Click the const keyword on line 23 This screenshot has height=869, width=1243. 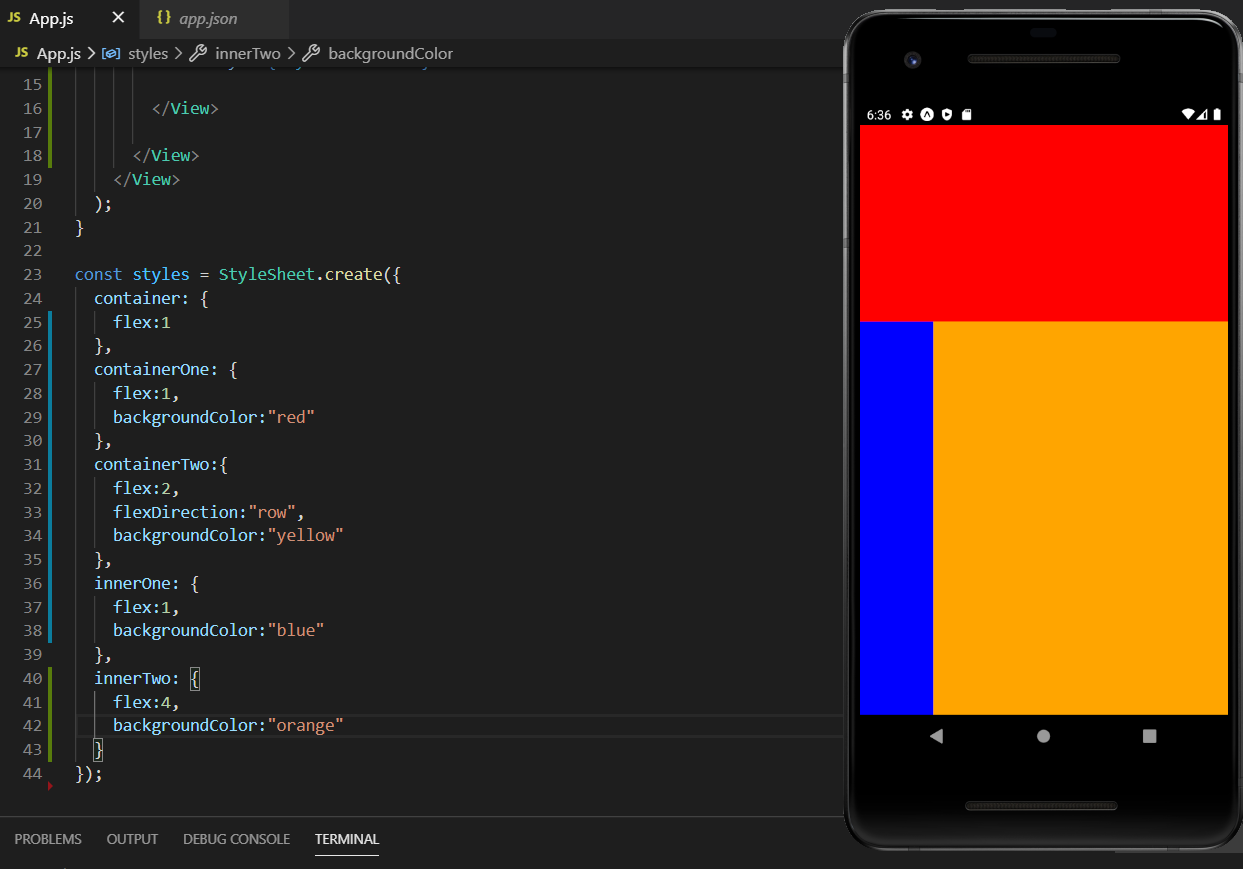tap(99, 274)
